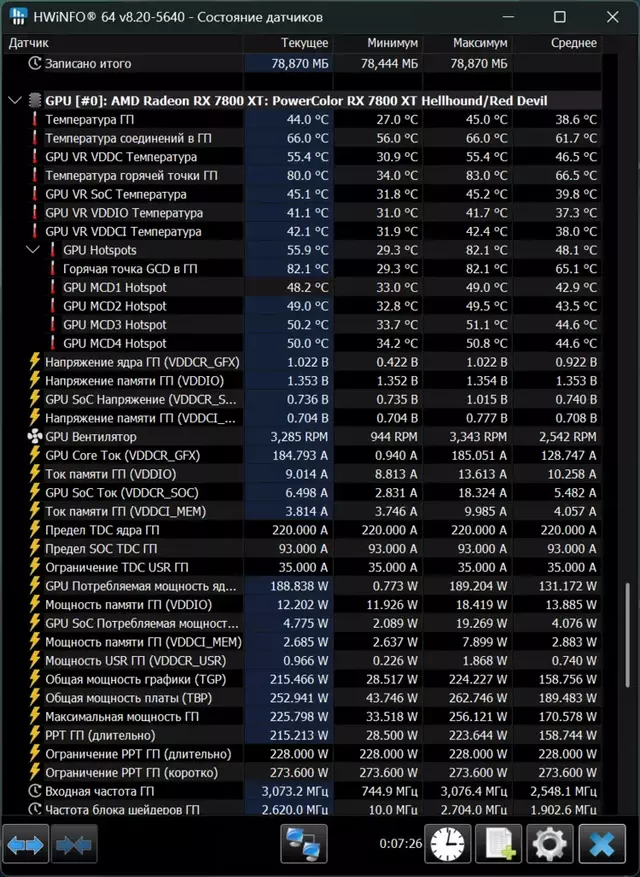Image resolution: width=640 pixels, height=877 pixels.
Task: Click thermometer icon beside Температура горячей точки ГП
Action: 35,175
